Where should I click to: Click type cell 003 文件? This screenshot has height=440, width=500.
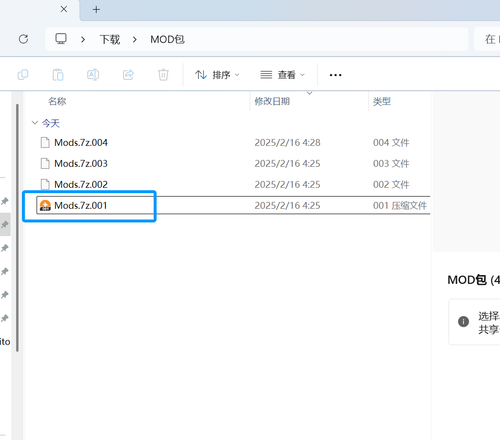coord(391,164)
